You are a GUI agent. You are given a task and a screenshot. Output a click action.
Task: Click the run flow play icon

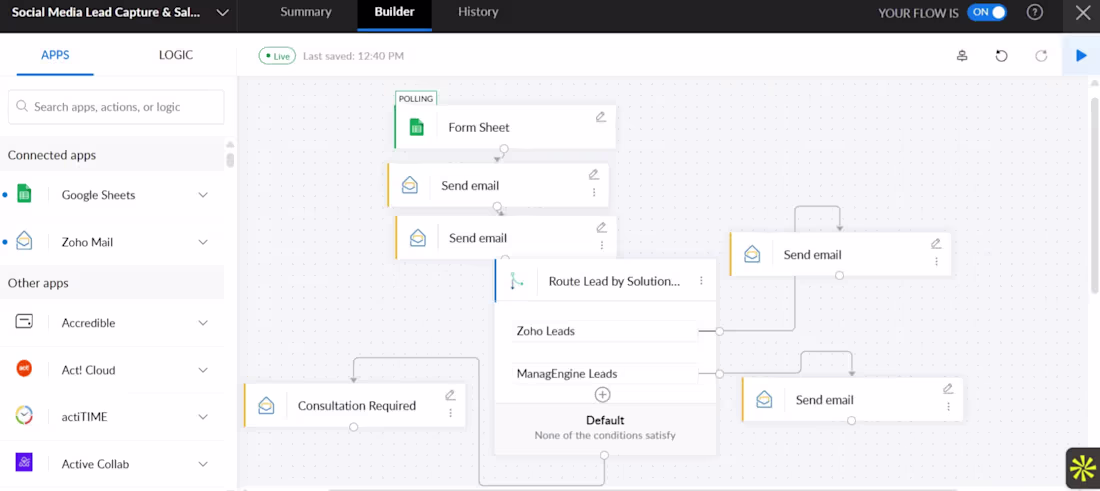click(x=1081, y=56)
